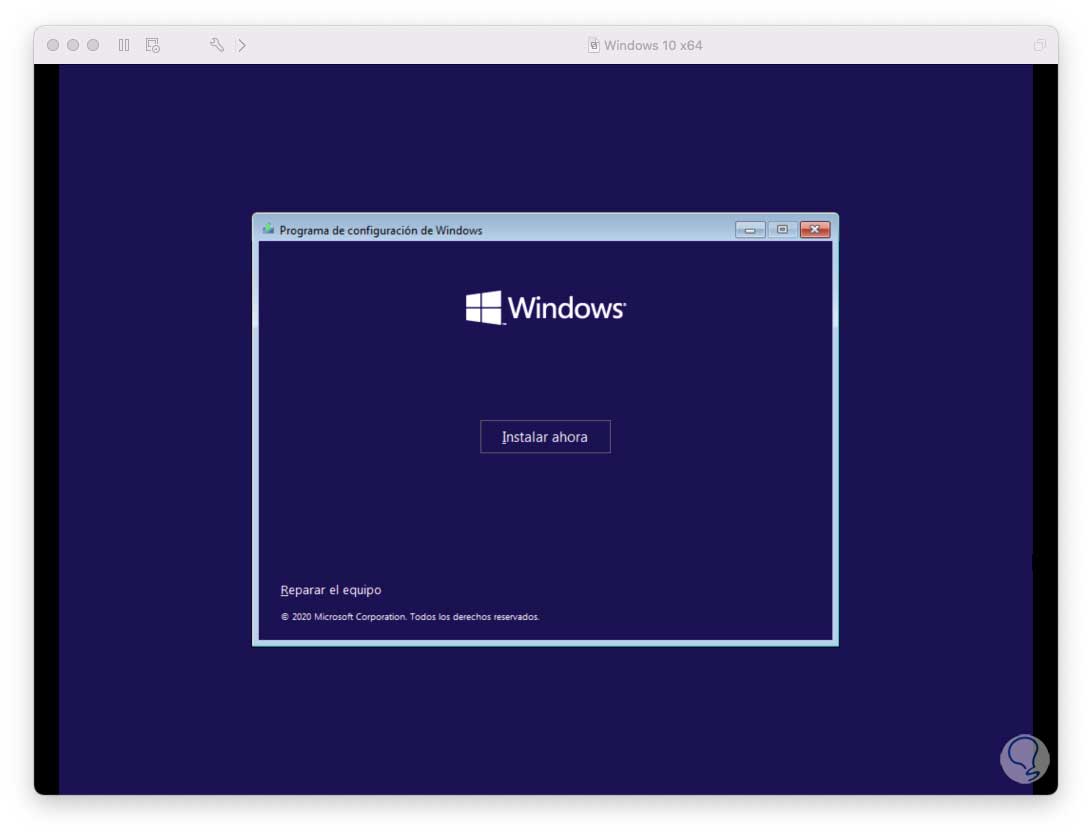Minimize the Programa de configuración window
The width and height of the screenshot is (1092, 837).
click(x=750, y=230)
